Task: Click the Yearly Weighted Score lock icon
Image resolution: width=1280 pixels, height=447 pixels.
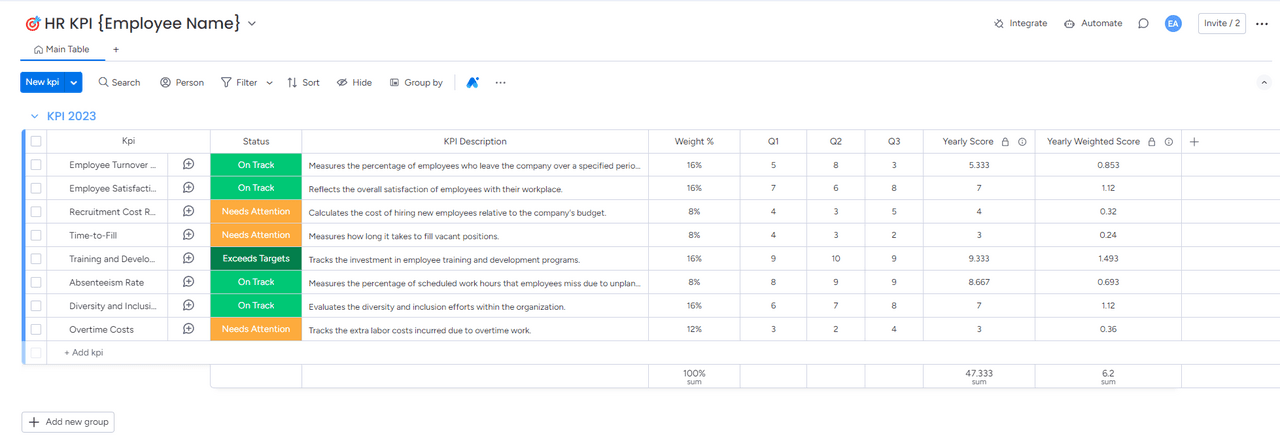Action: click(x=1151, y=142)
